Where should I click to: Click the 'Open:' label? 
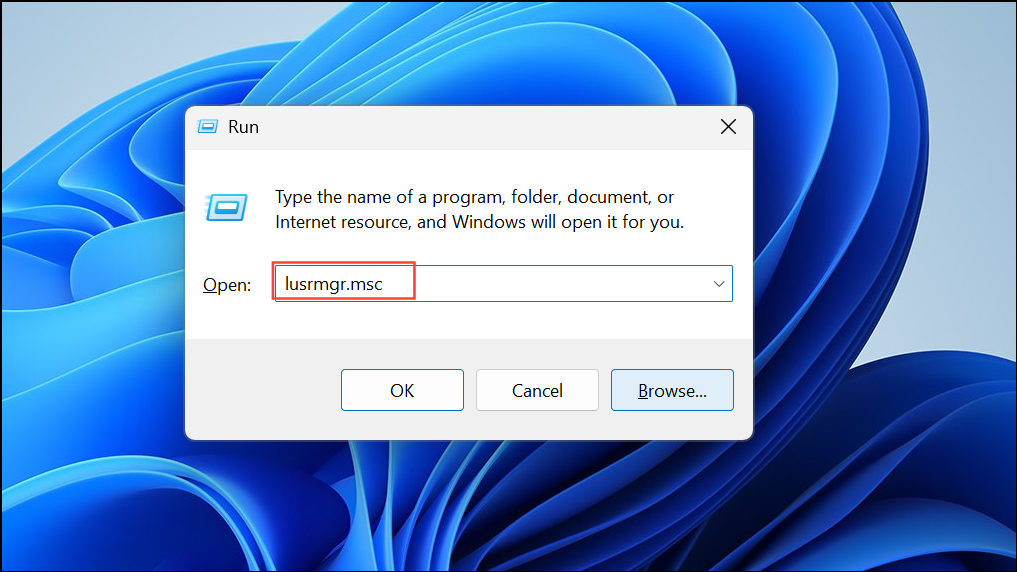point(227,285)
